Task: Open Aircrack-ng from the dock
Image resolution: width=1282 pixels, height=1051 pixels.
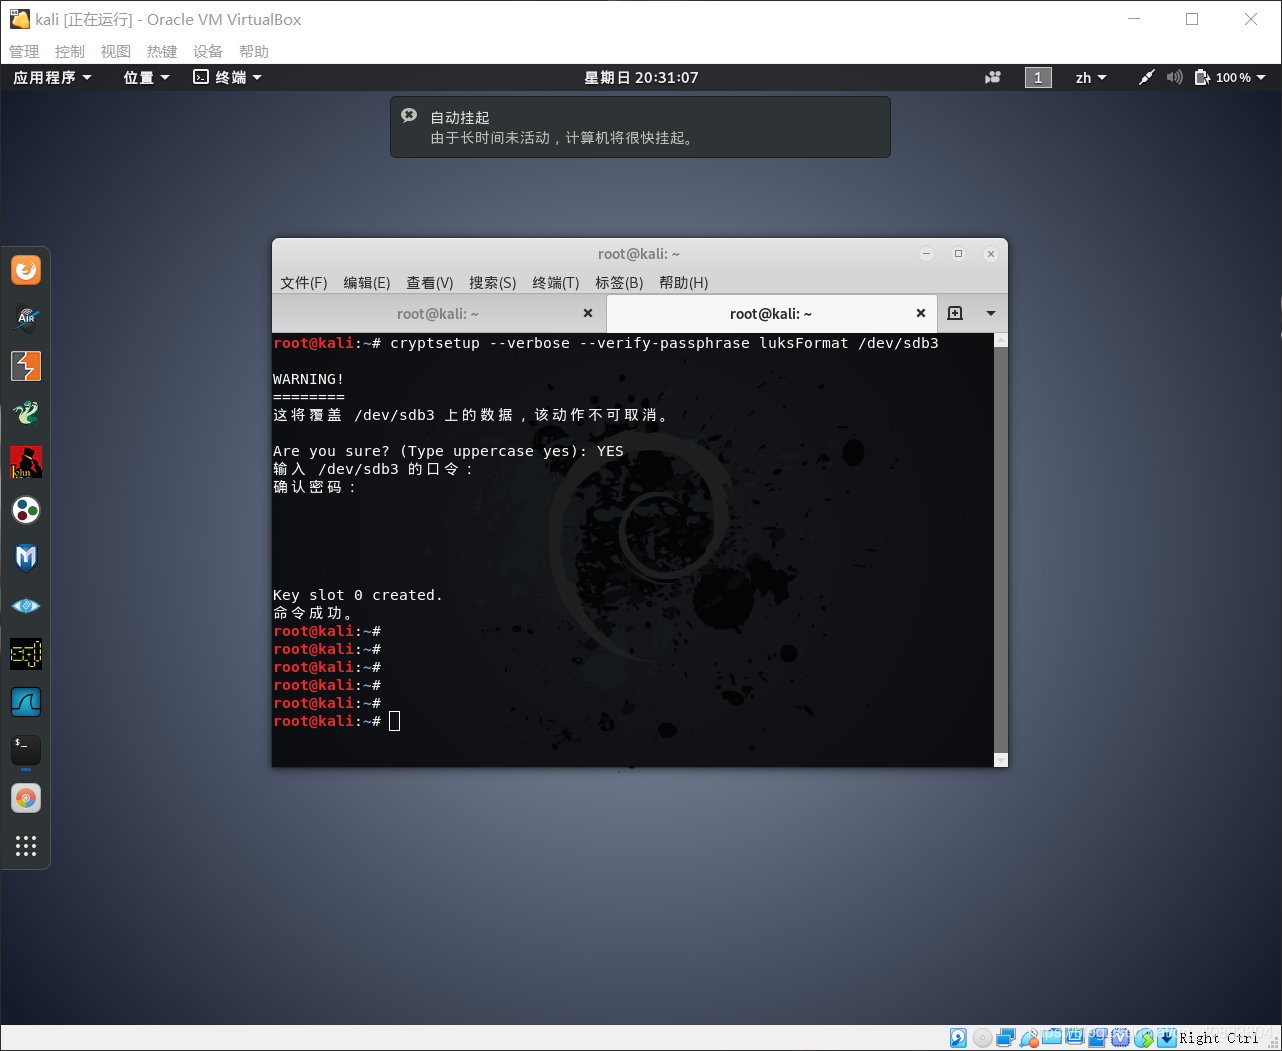Action: pos(26,318)
